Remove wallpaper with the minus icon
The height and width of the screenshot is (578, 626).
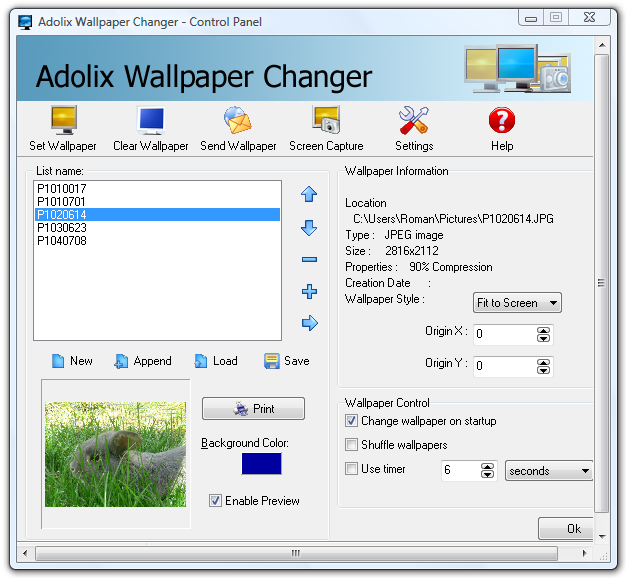(x=309, y=259)
